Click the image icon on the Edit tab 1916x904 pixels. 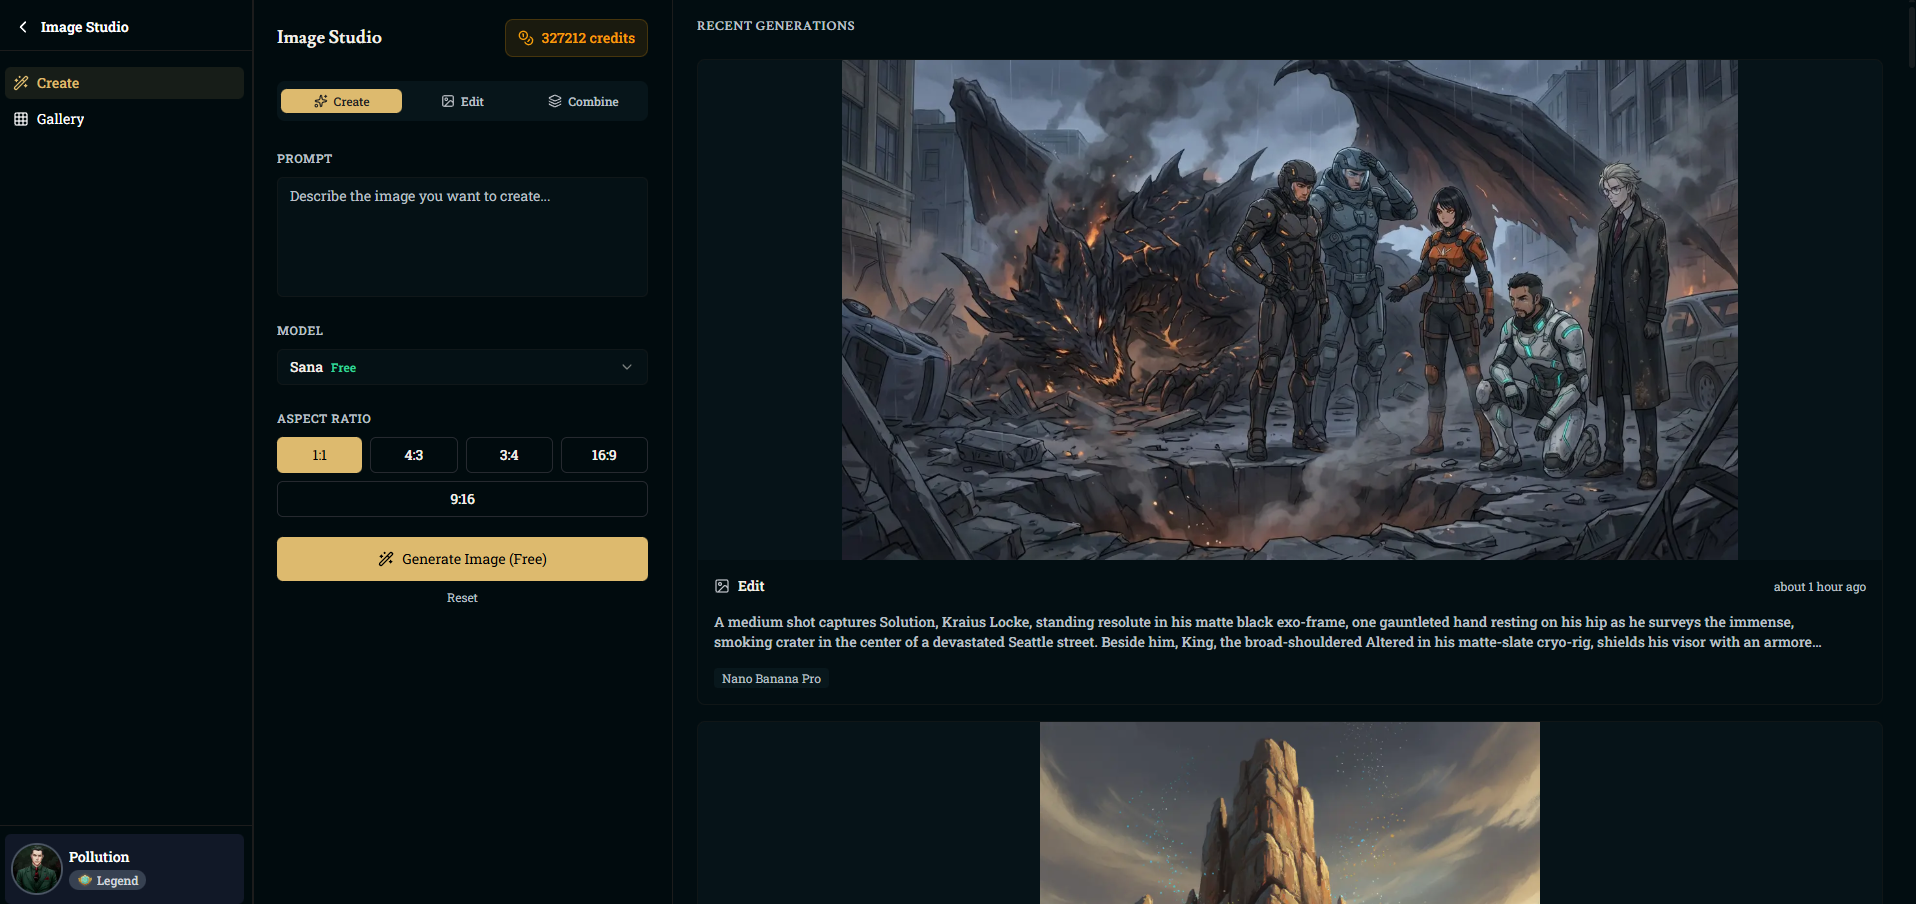448,102
